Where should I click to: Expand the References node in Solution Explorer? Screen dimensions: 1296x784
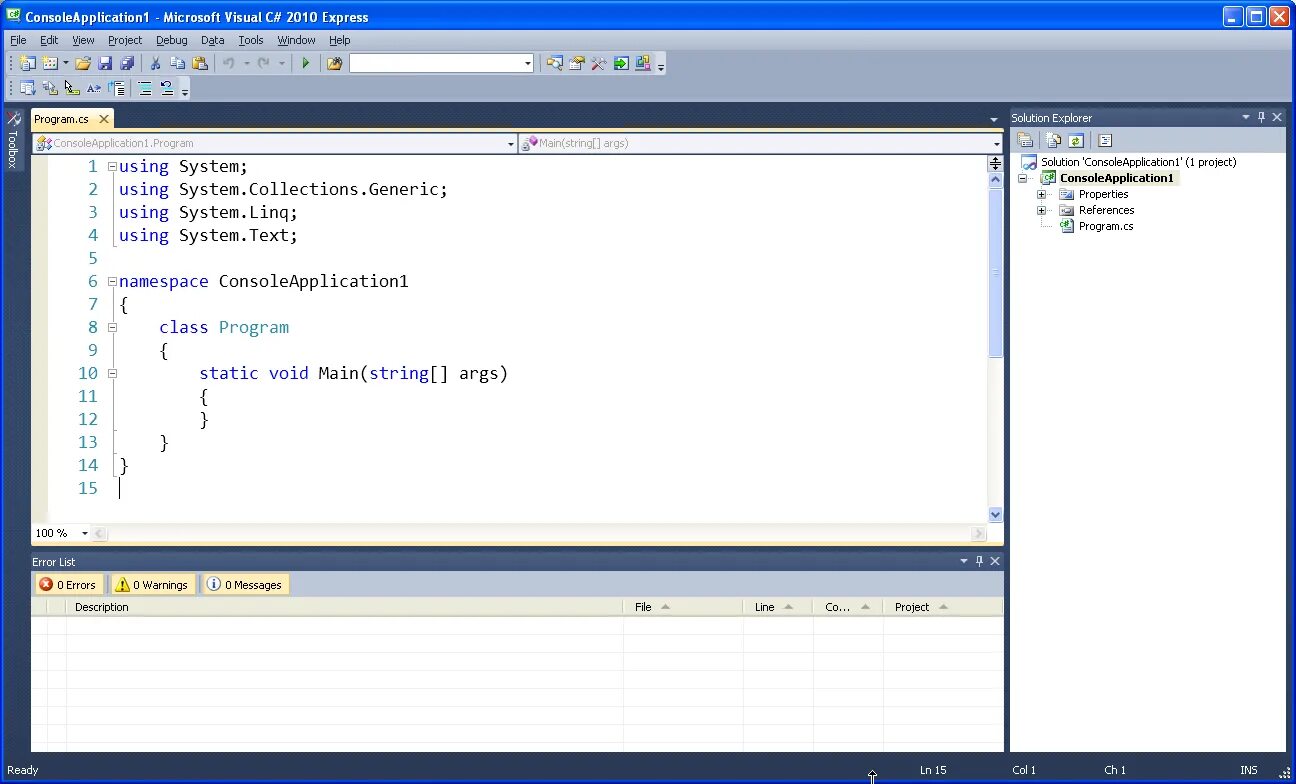click(x=1041, y=210)
